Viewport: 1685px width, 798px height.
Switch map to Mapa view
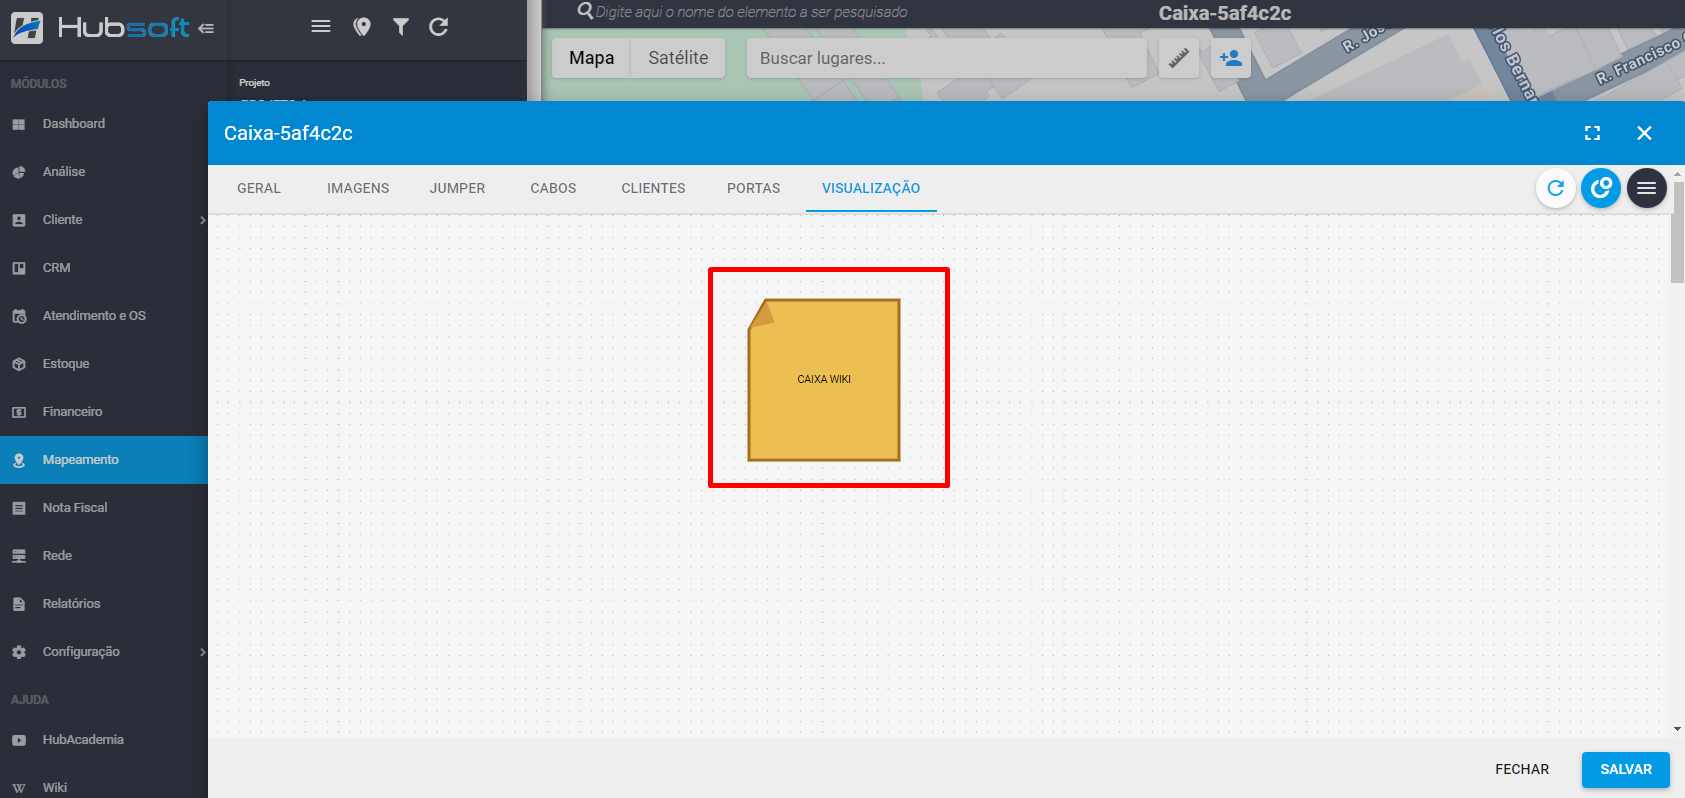coord(591,58)
